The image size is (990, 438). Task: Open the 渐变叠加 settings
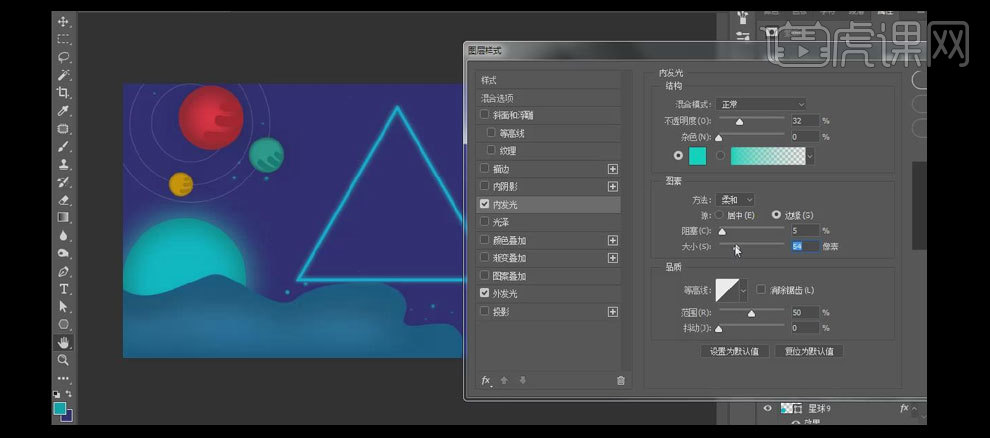pos(509,258)
